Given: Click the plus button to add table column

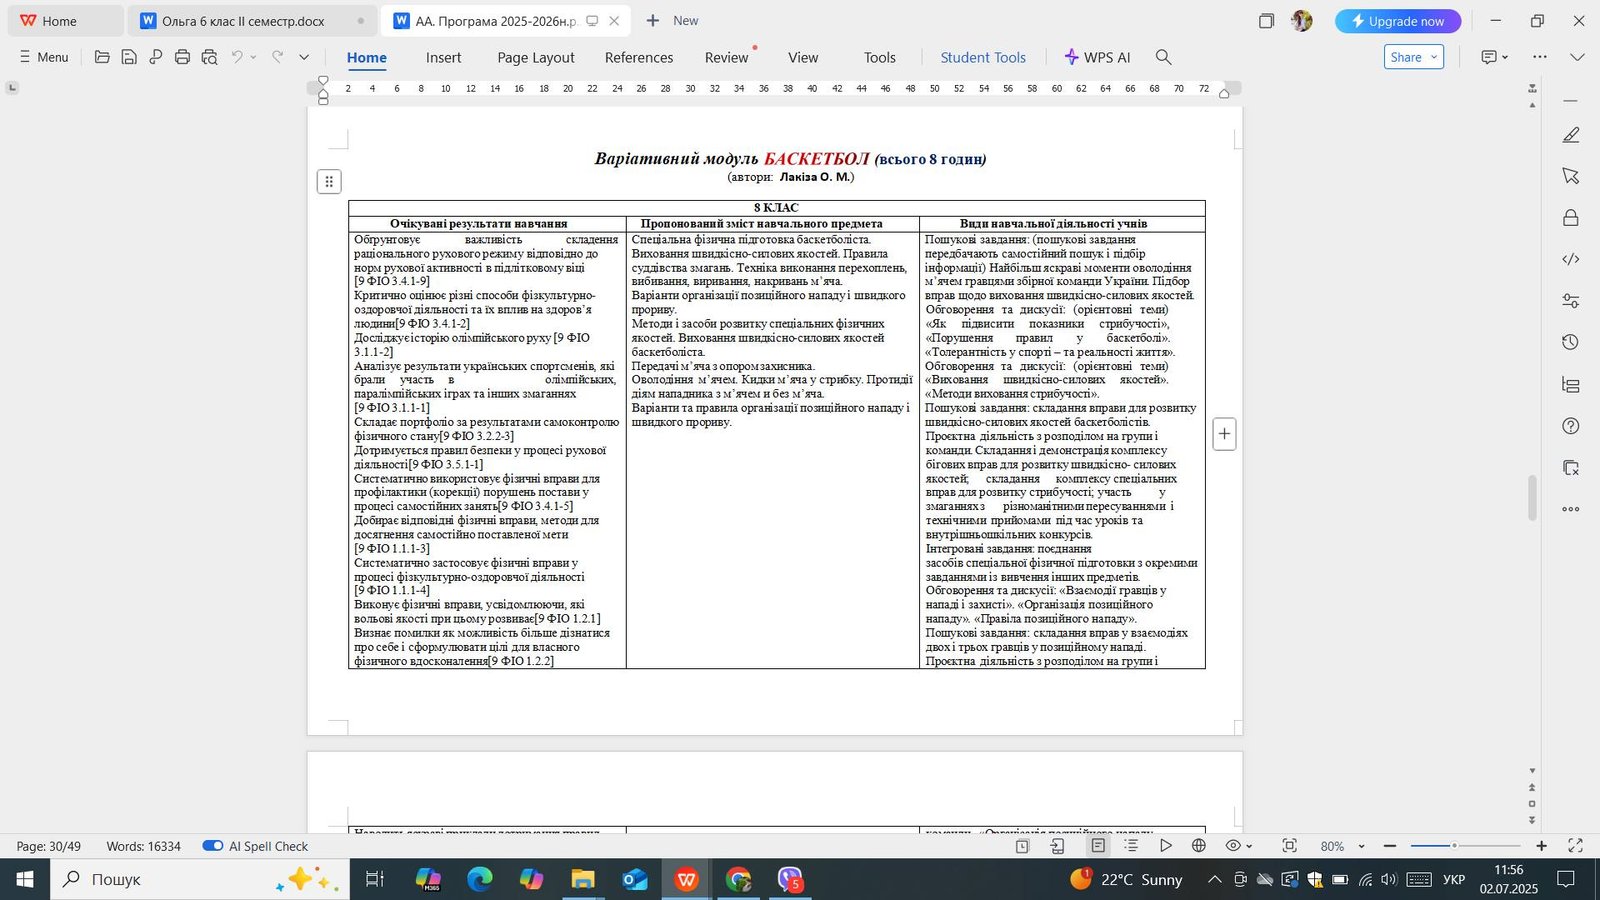Looking at the screenshot, I should coord(1224,434).
